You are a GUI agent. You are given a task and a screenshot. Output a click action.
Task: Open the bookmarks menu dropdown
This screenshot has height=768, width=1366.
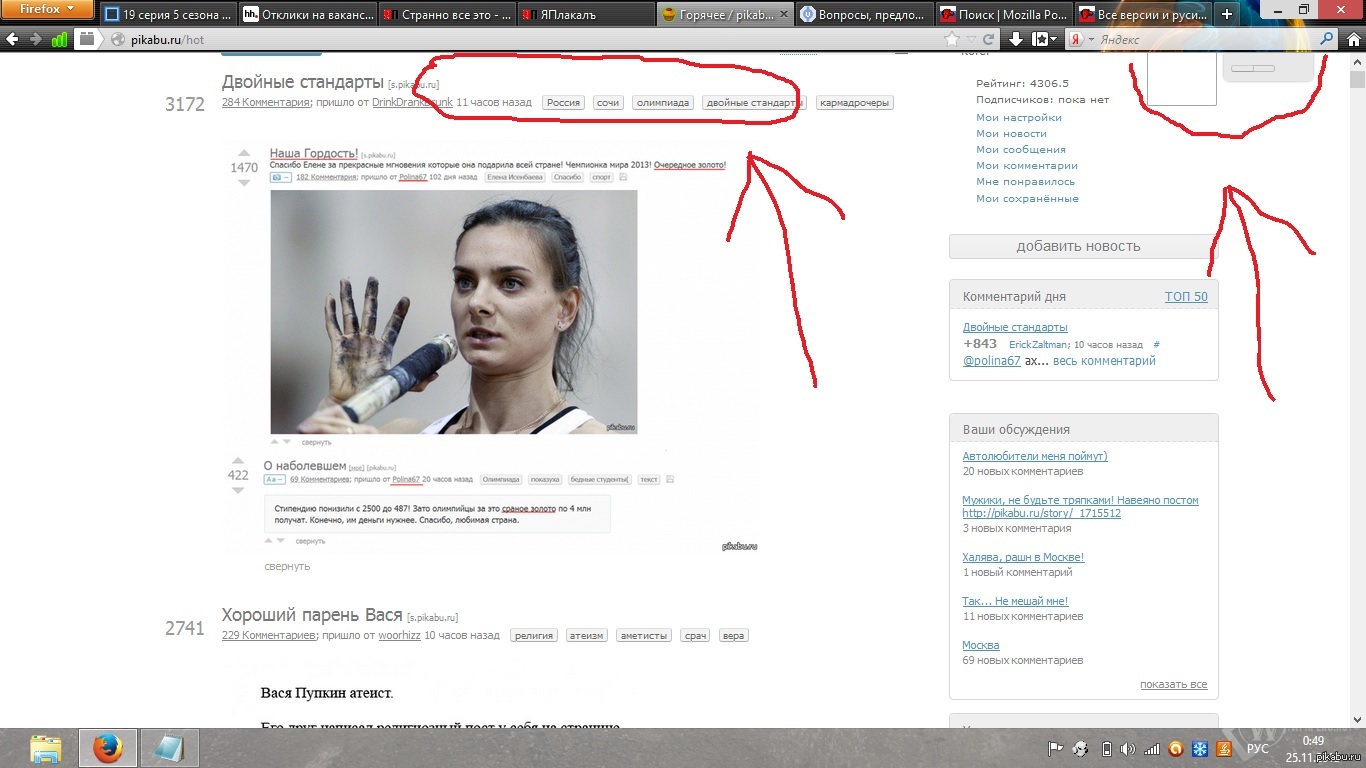pyautogui.click(x=1046, y=39)
